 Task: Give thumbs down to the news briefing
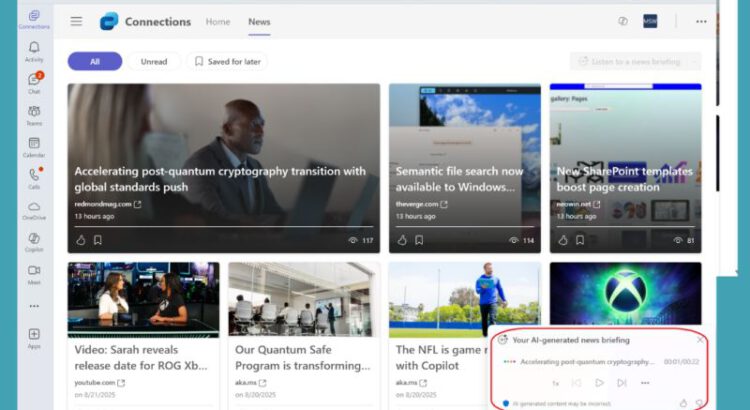click(x=699, y=403)
